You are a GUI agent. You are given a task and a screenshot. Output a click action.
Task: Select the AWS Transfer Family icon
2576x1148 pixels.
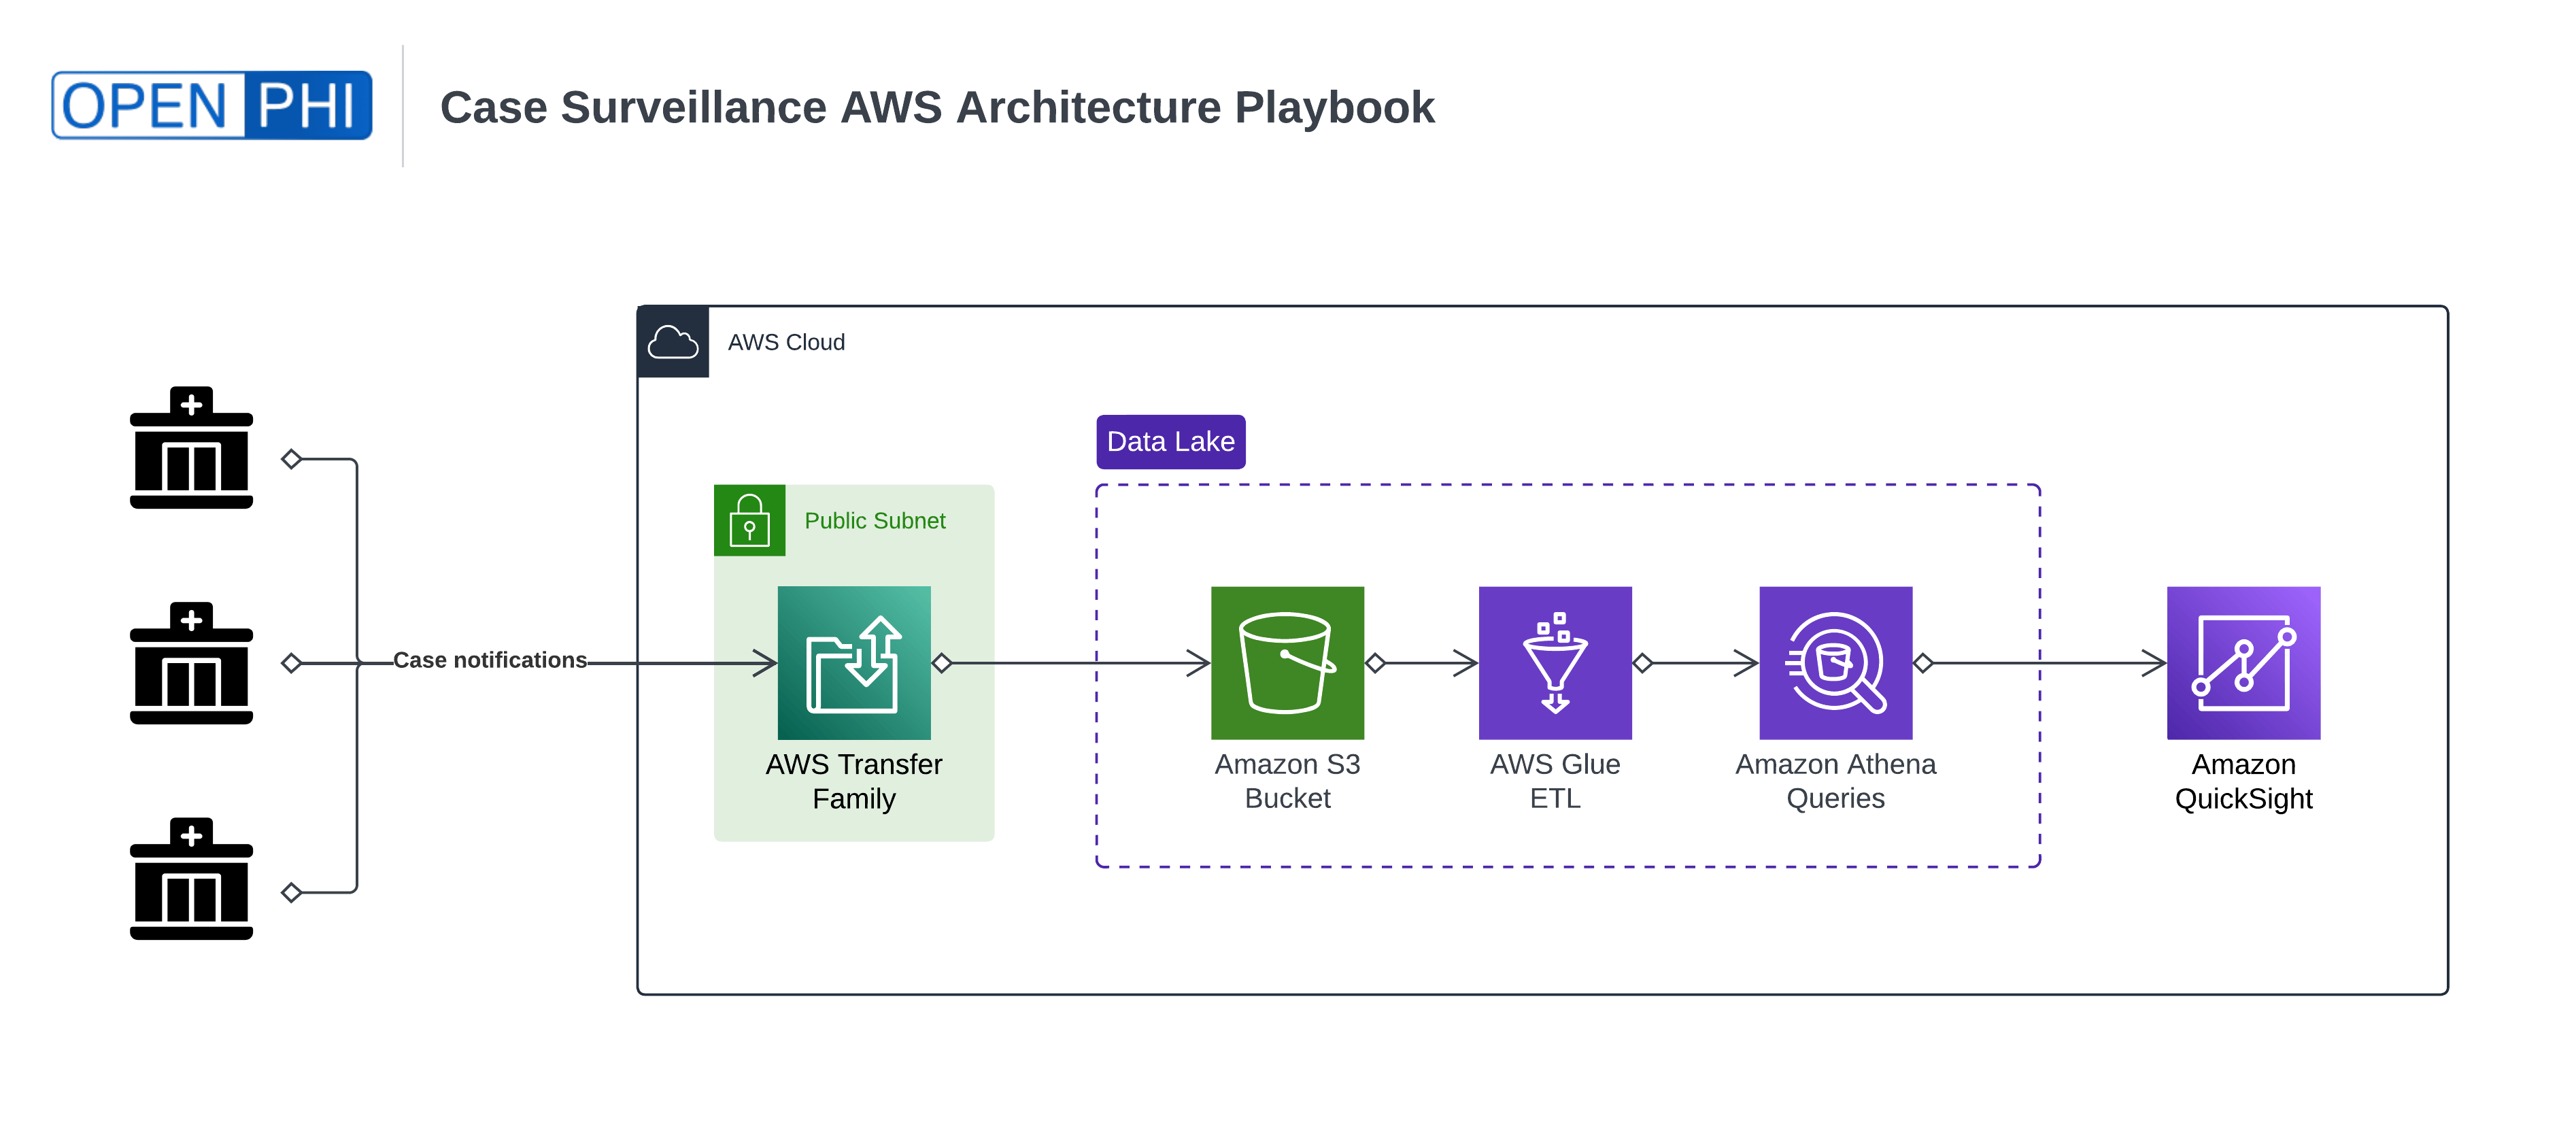tap(854, 663)
